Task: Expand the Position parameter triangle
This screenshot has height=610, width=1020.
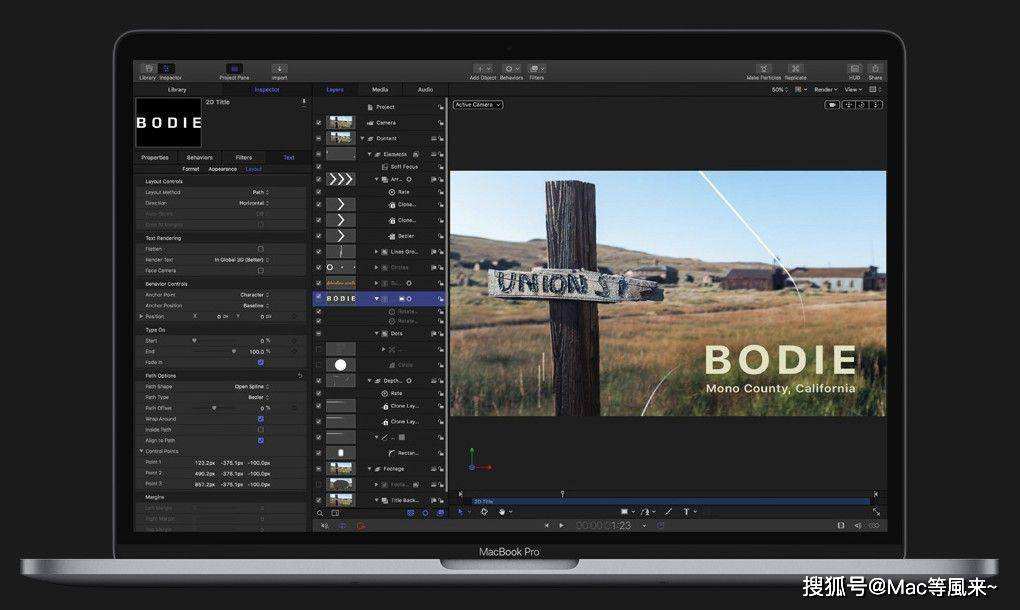Action: point(141,317)
